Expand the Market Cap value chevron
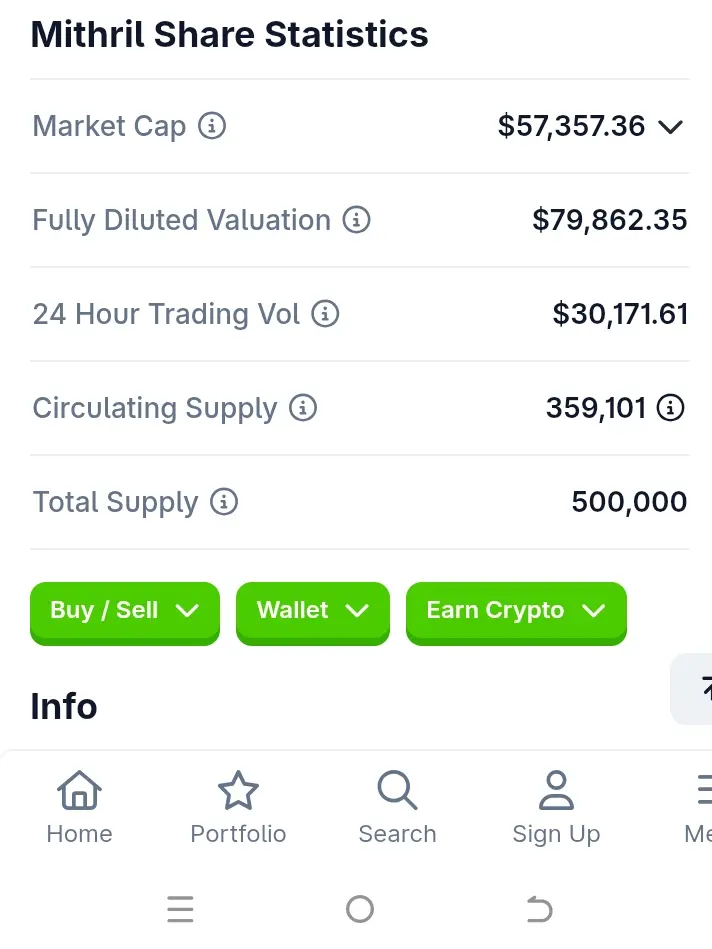The height and width of the screenshot is (949, 712). pyautogui.click(x=670, y=127)
